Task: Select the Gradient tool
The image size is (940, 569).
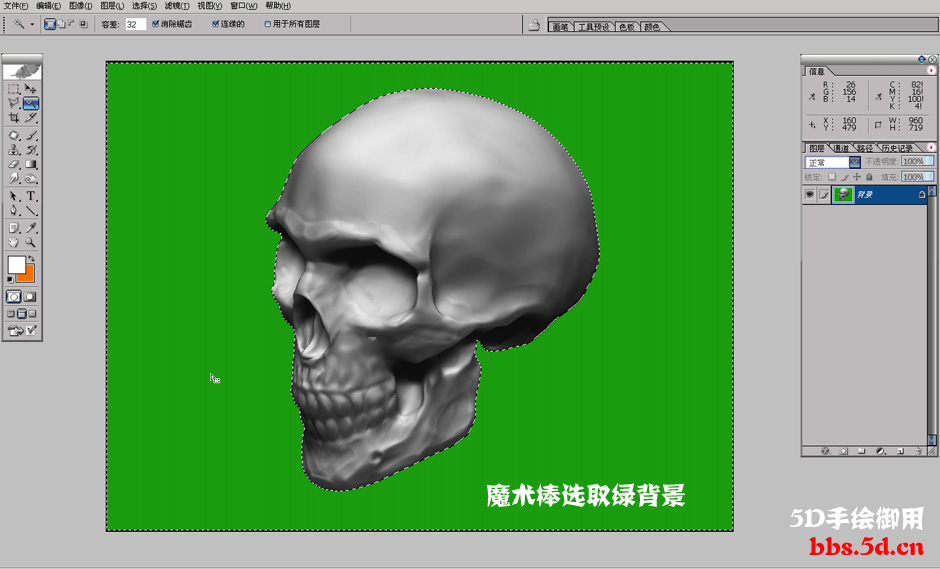Action: coord(31,164)
